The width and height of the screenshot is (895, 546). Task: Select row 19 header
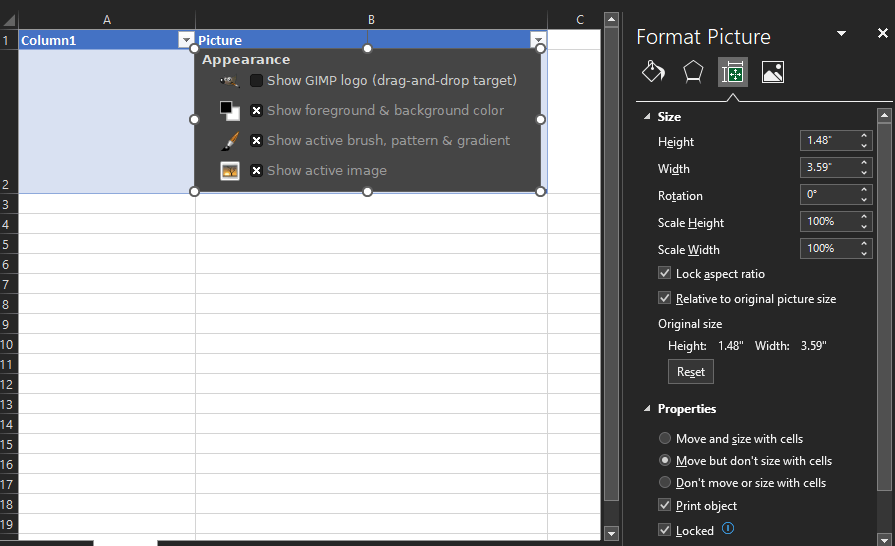click(x=9, y=524)
